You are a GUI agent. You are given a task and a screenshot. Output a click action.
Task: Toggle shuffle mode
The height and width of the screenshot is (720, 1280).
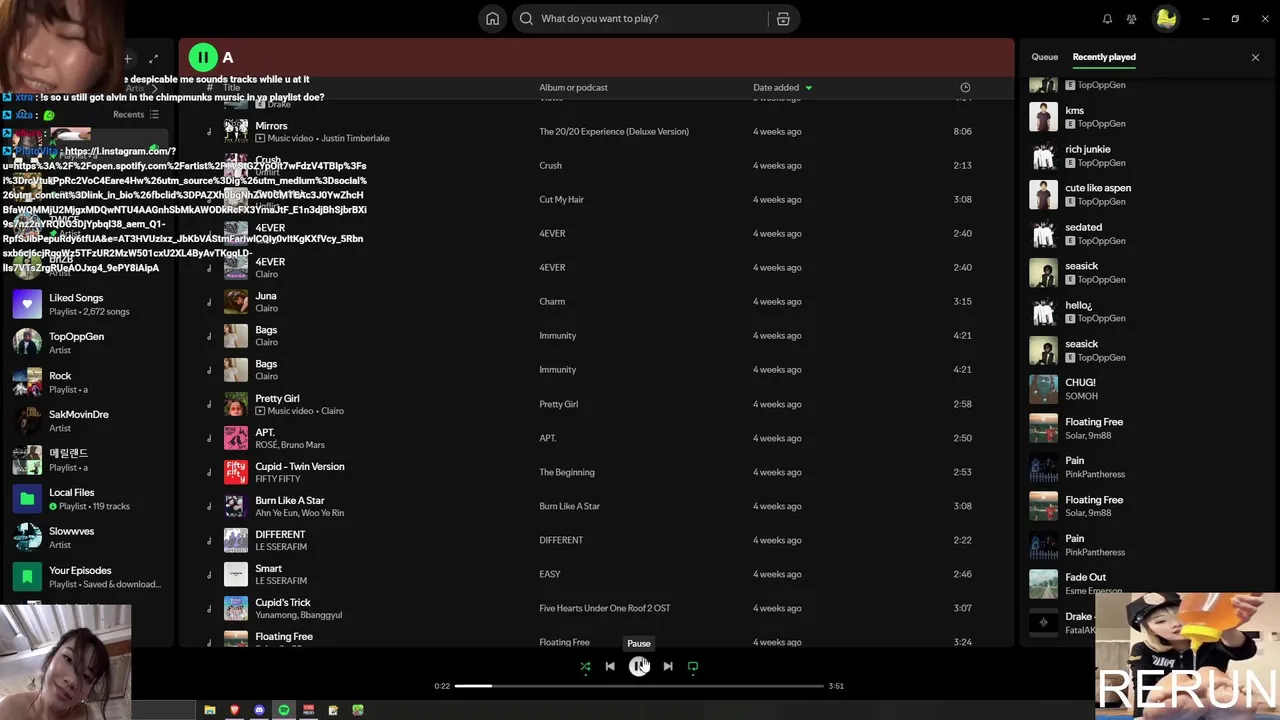[585, 666]
